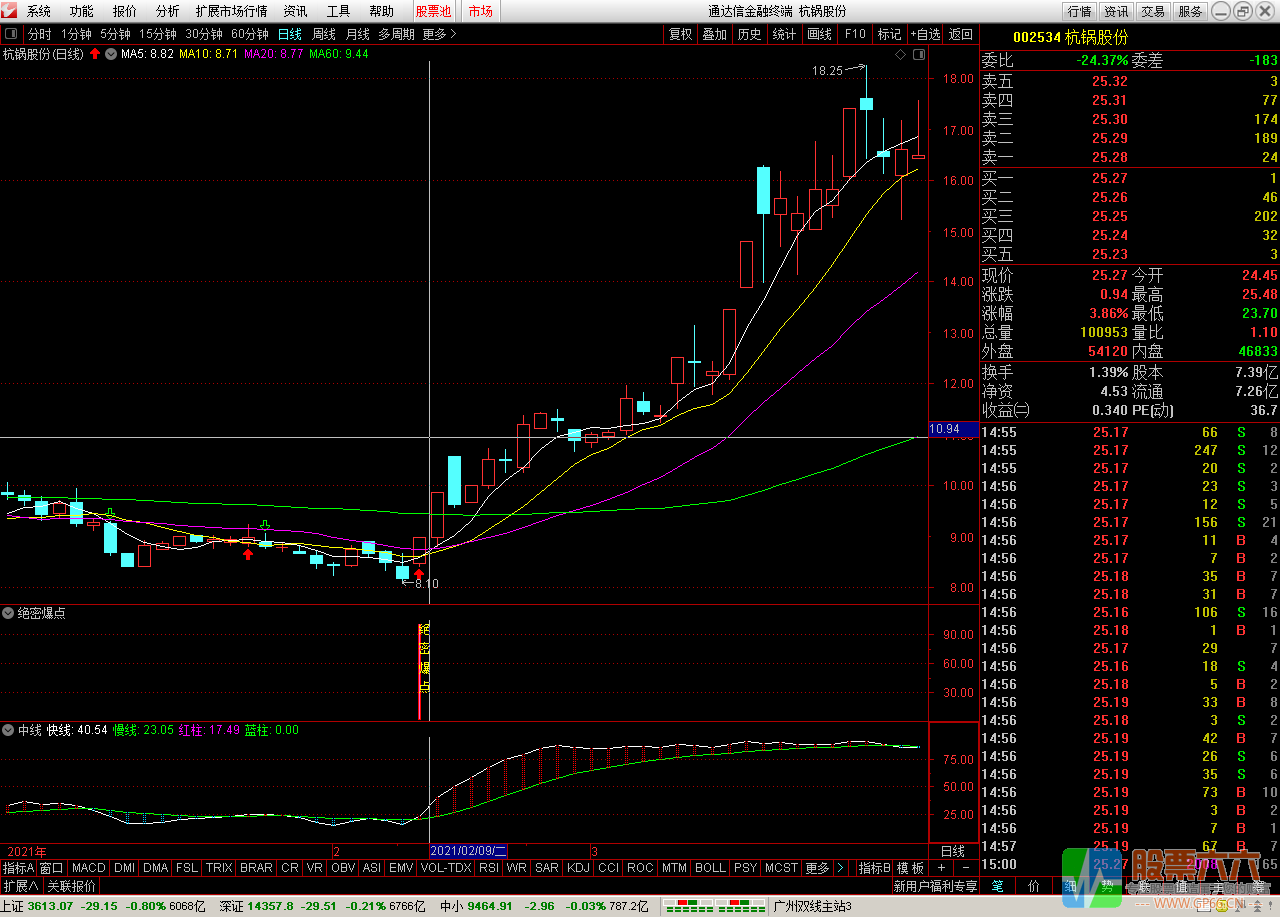Select the 周线 weekly period tab

[x=324, y=33]
